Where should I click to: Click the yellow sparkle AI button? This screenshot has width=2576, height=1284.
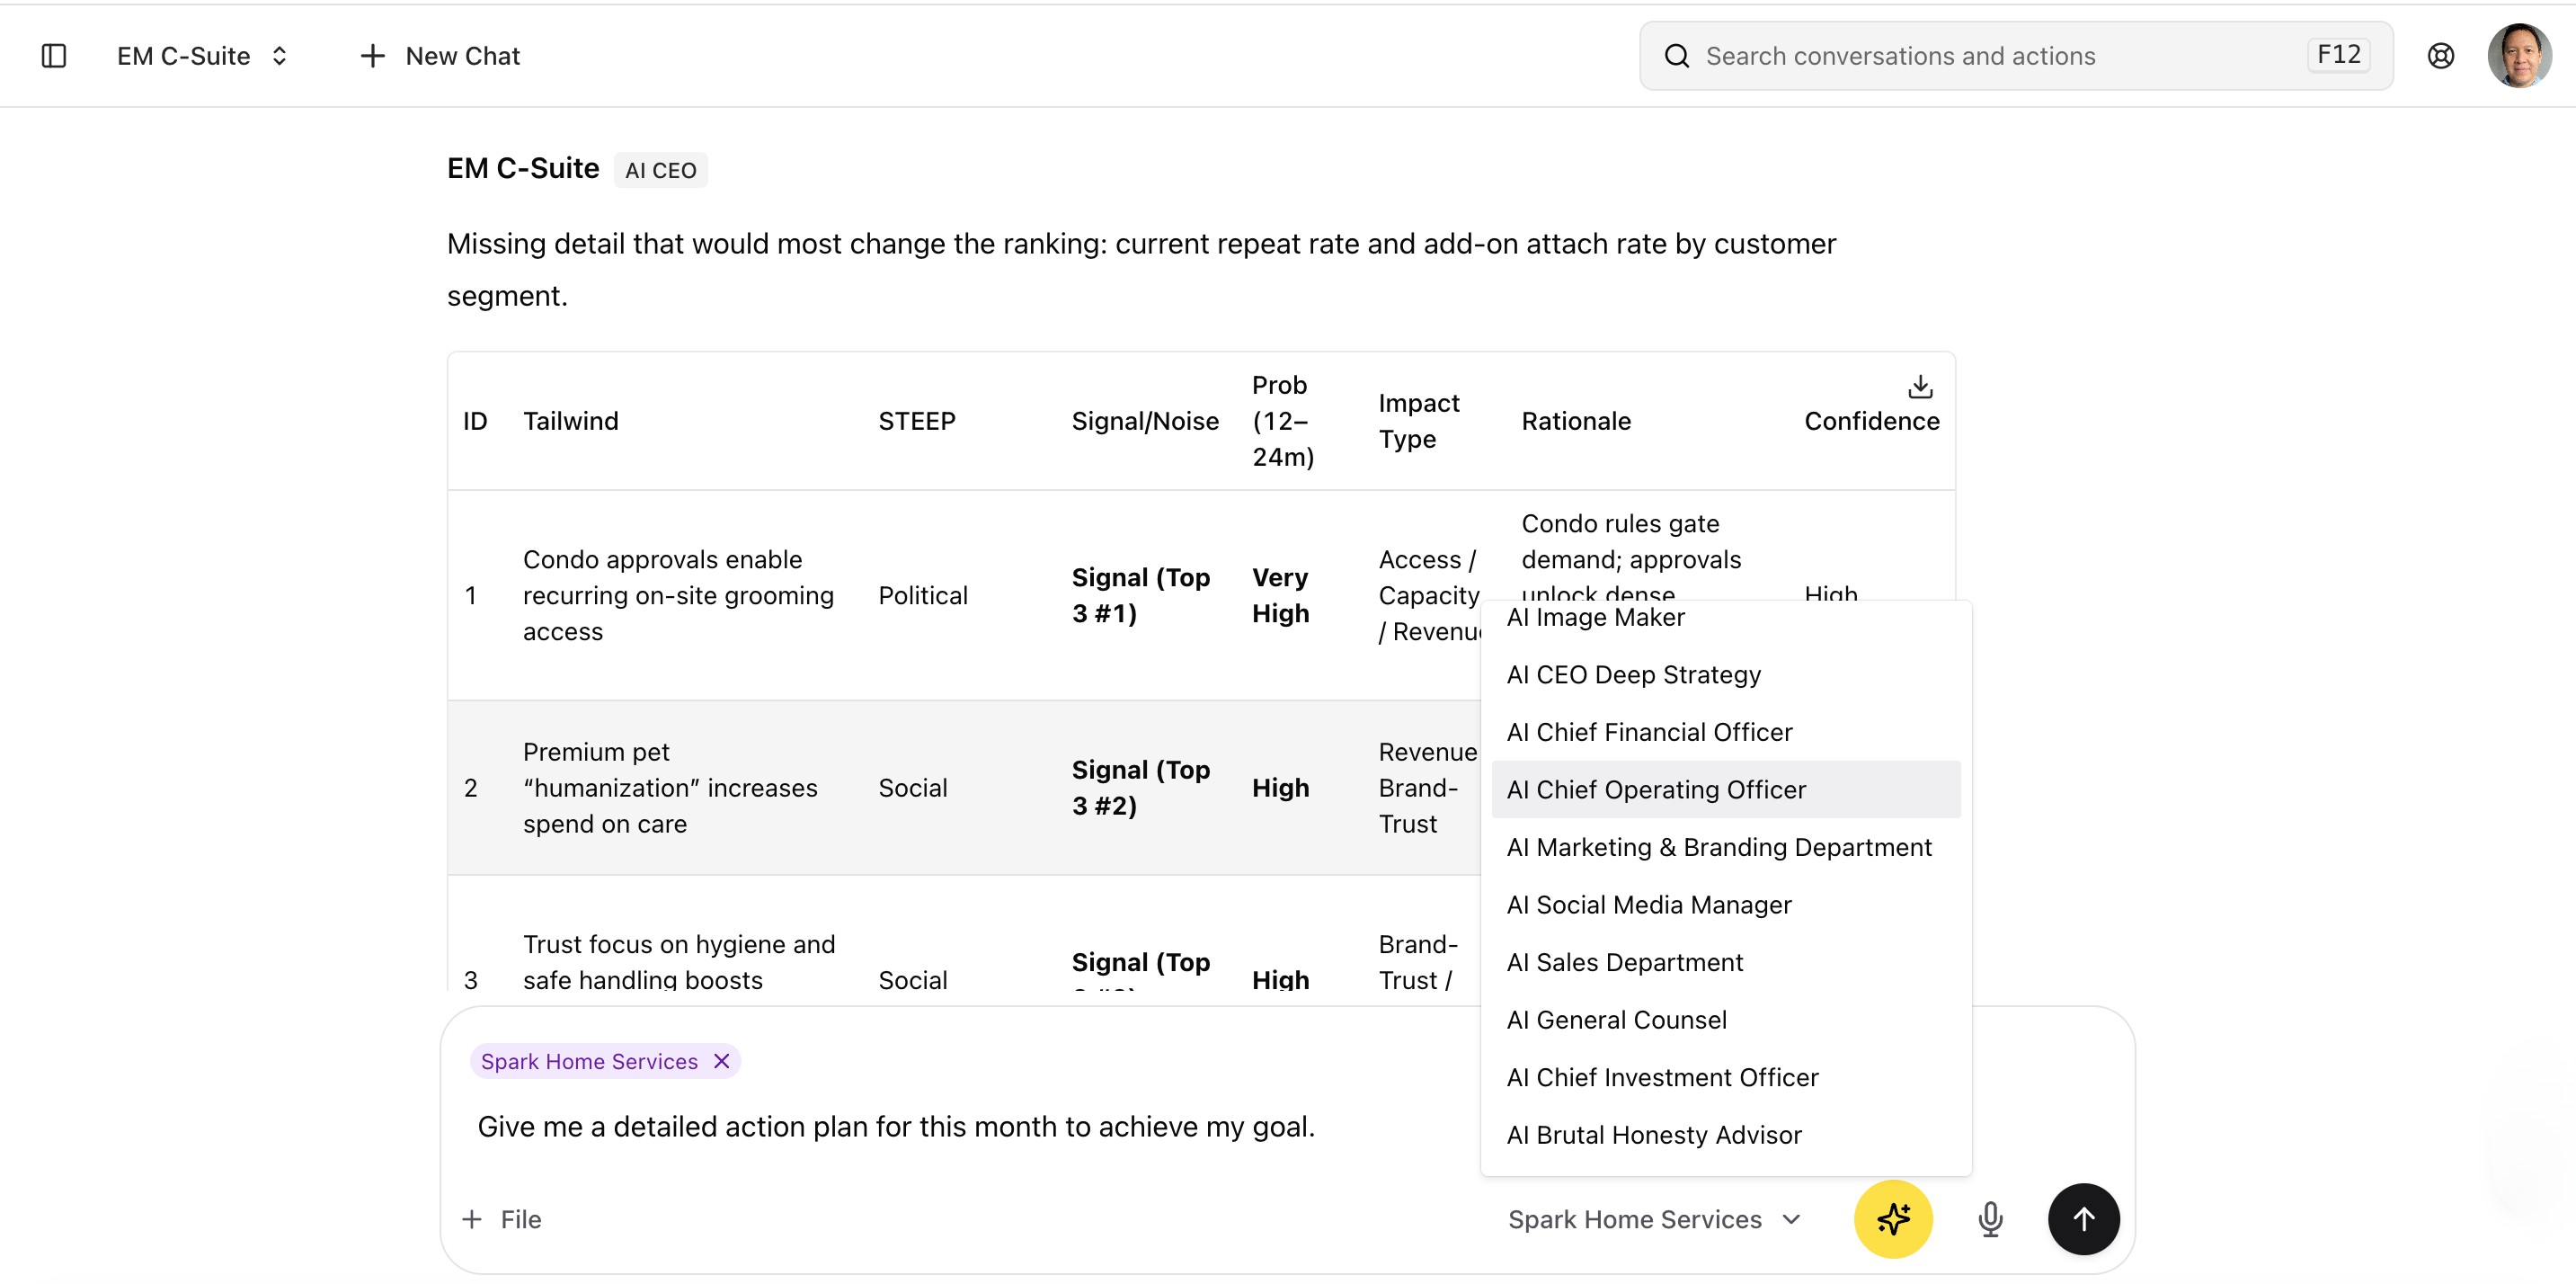point(1892,1219)
